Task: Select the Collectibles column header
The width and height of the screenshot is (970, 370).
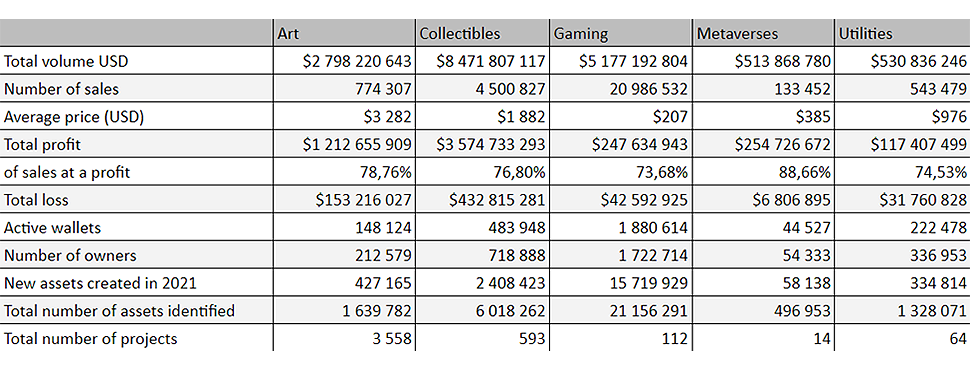Action: pos(483,33)
